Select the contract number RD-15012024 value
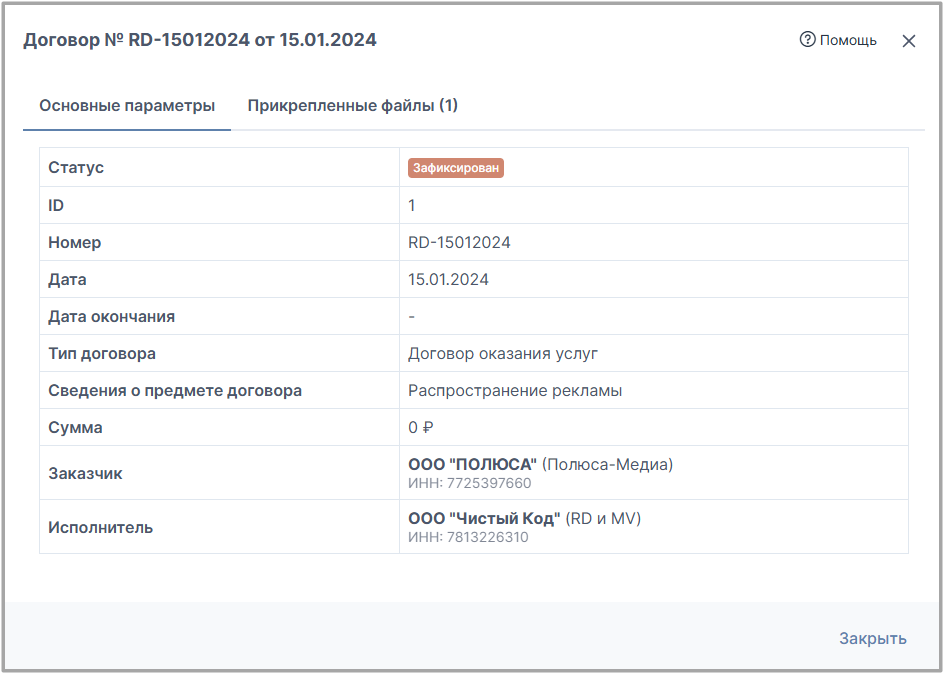 (459, 242)
